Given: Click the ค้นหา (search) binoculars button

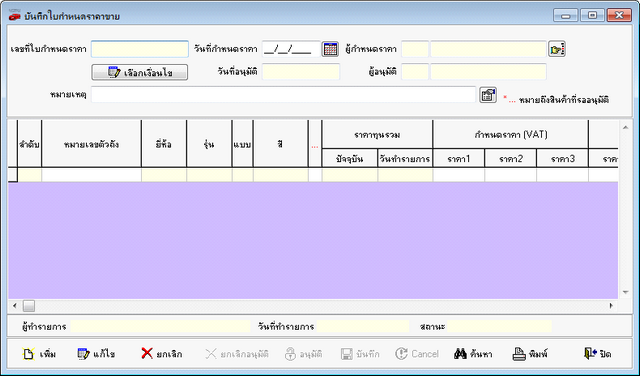Looking at the screenshot, I should point(473,354).
